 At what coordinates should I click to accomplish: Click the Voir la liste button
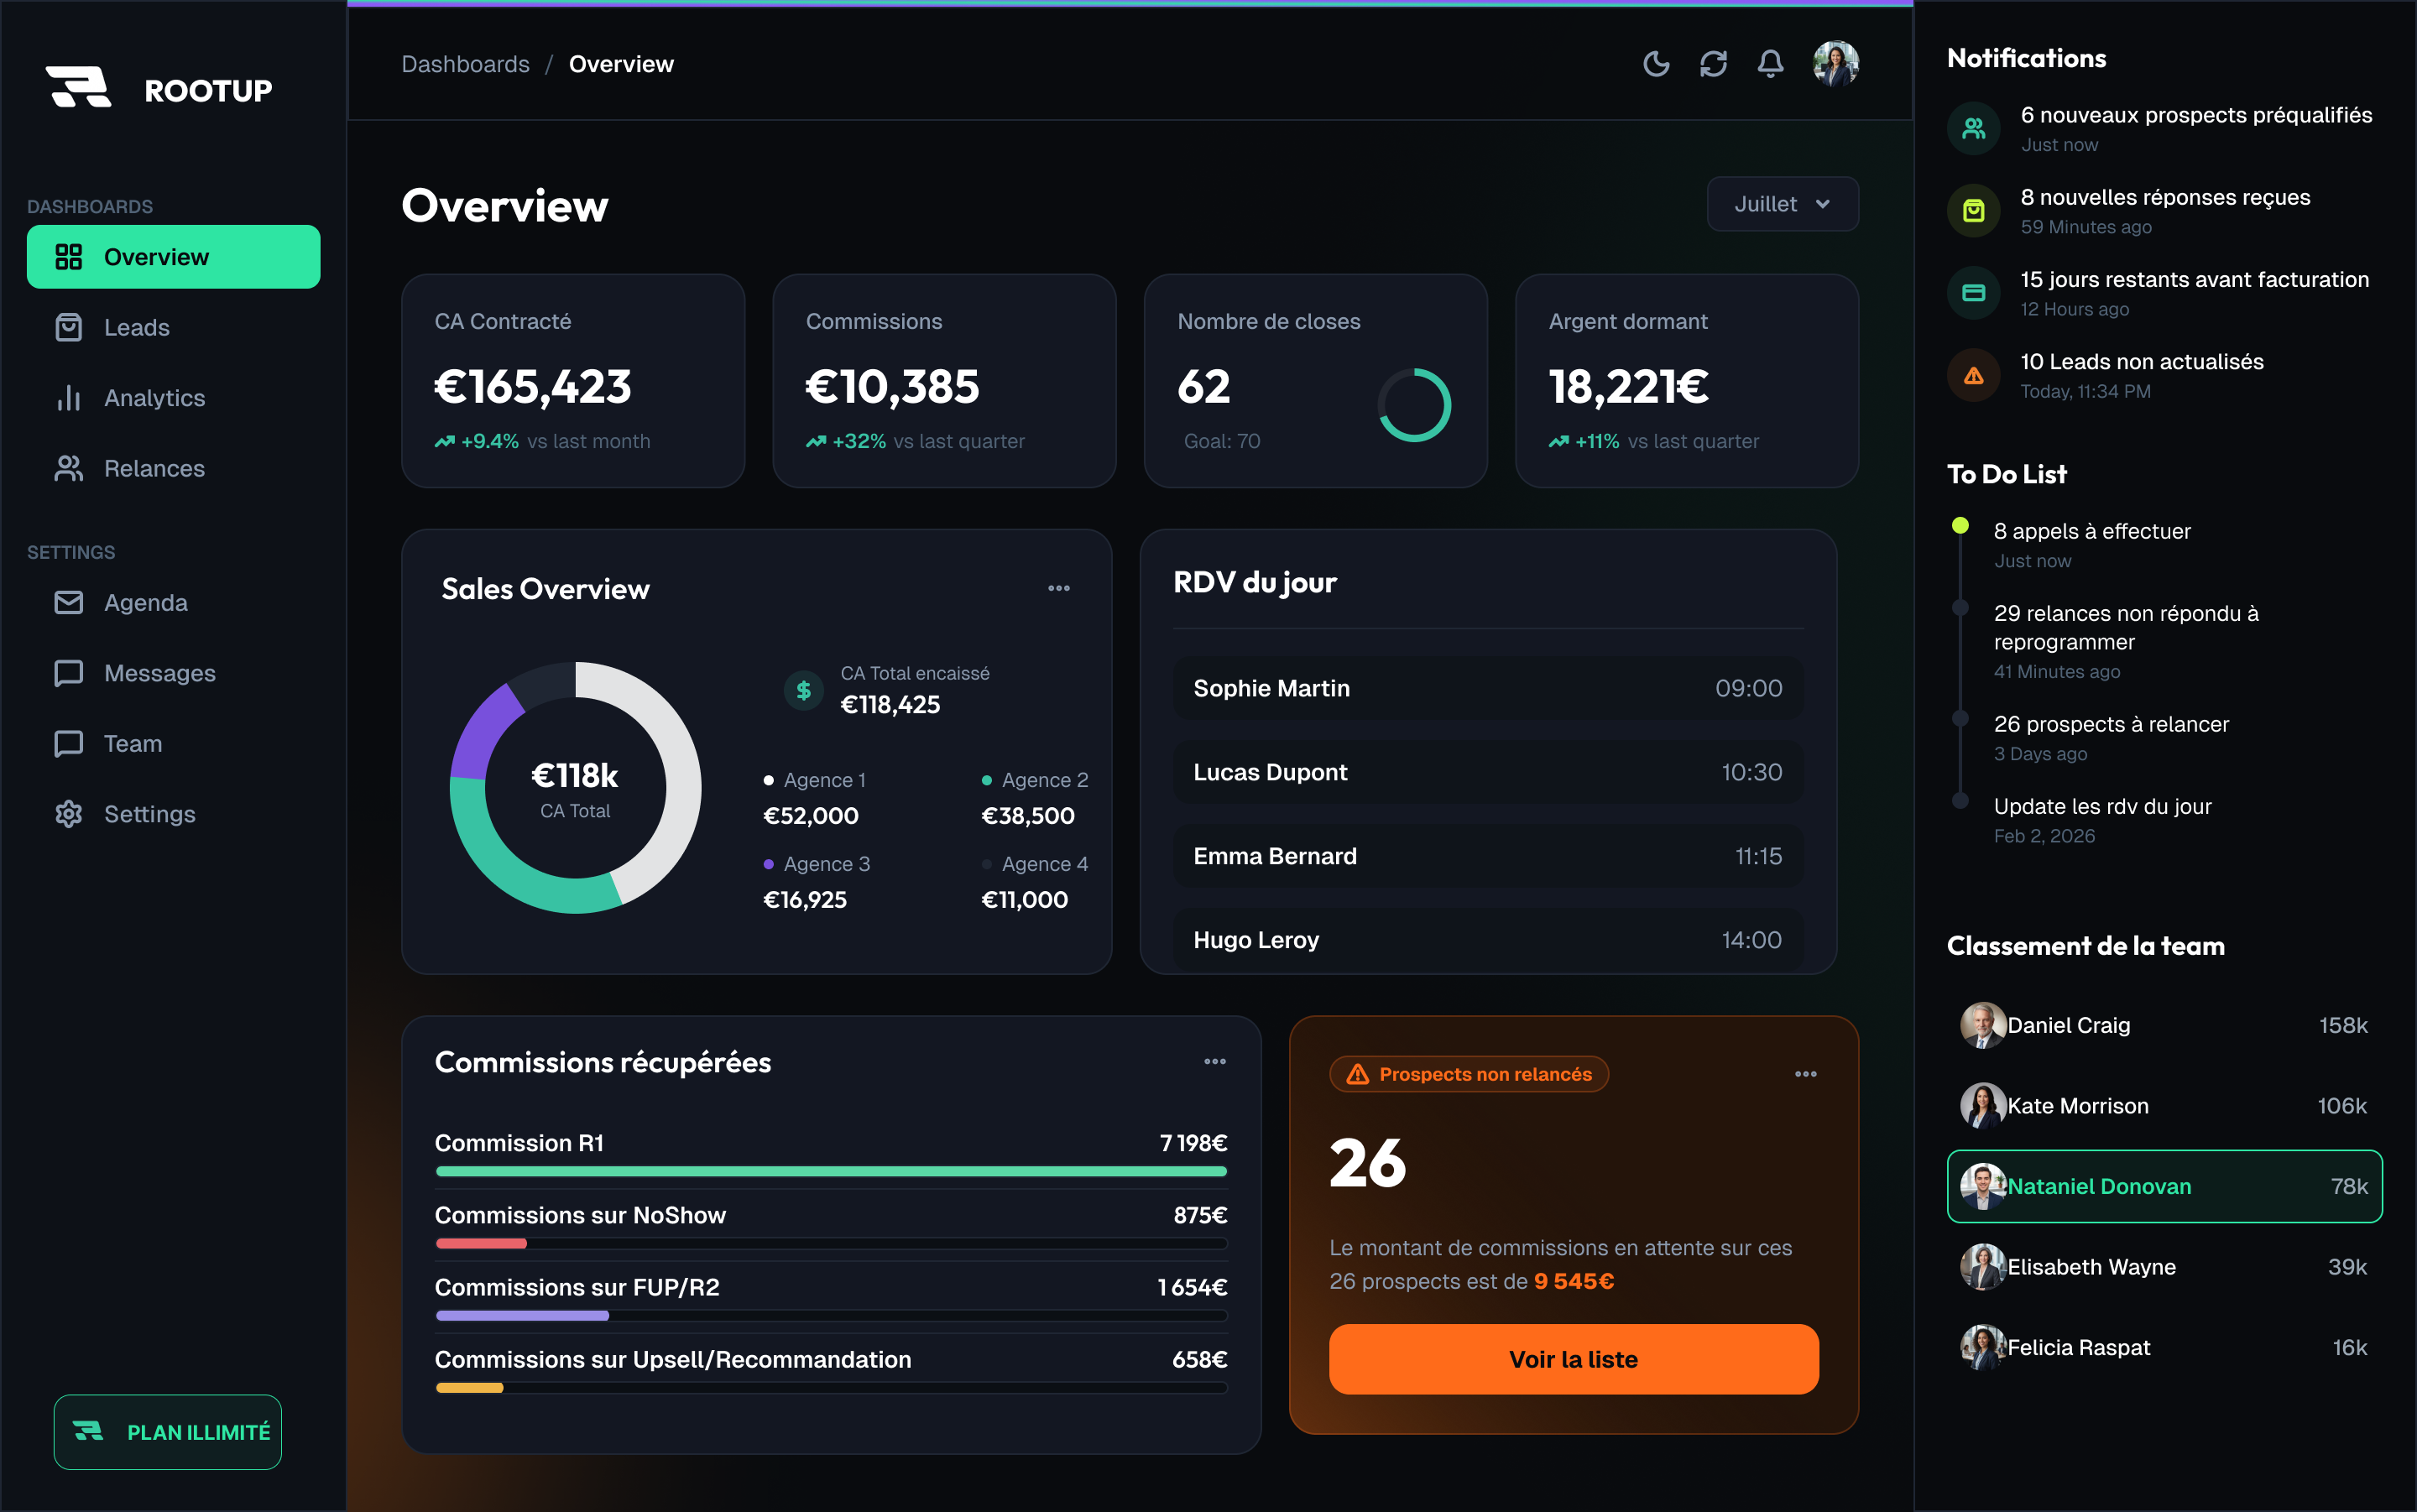[1573, 1359]
